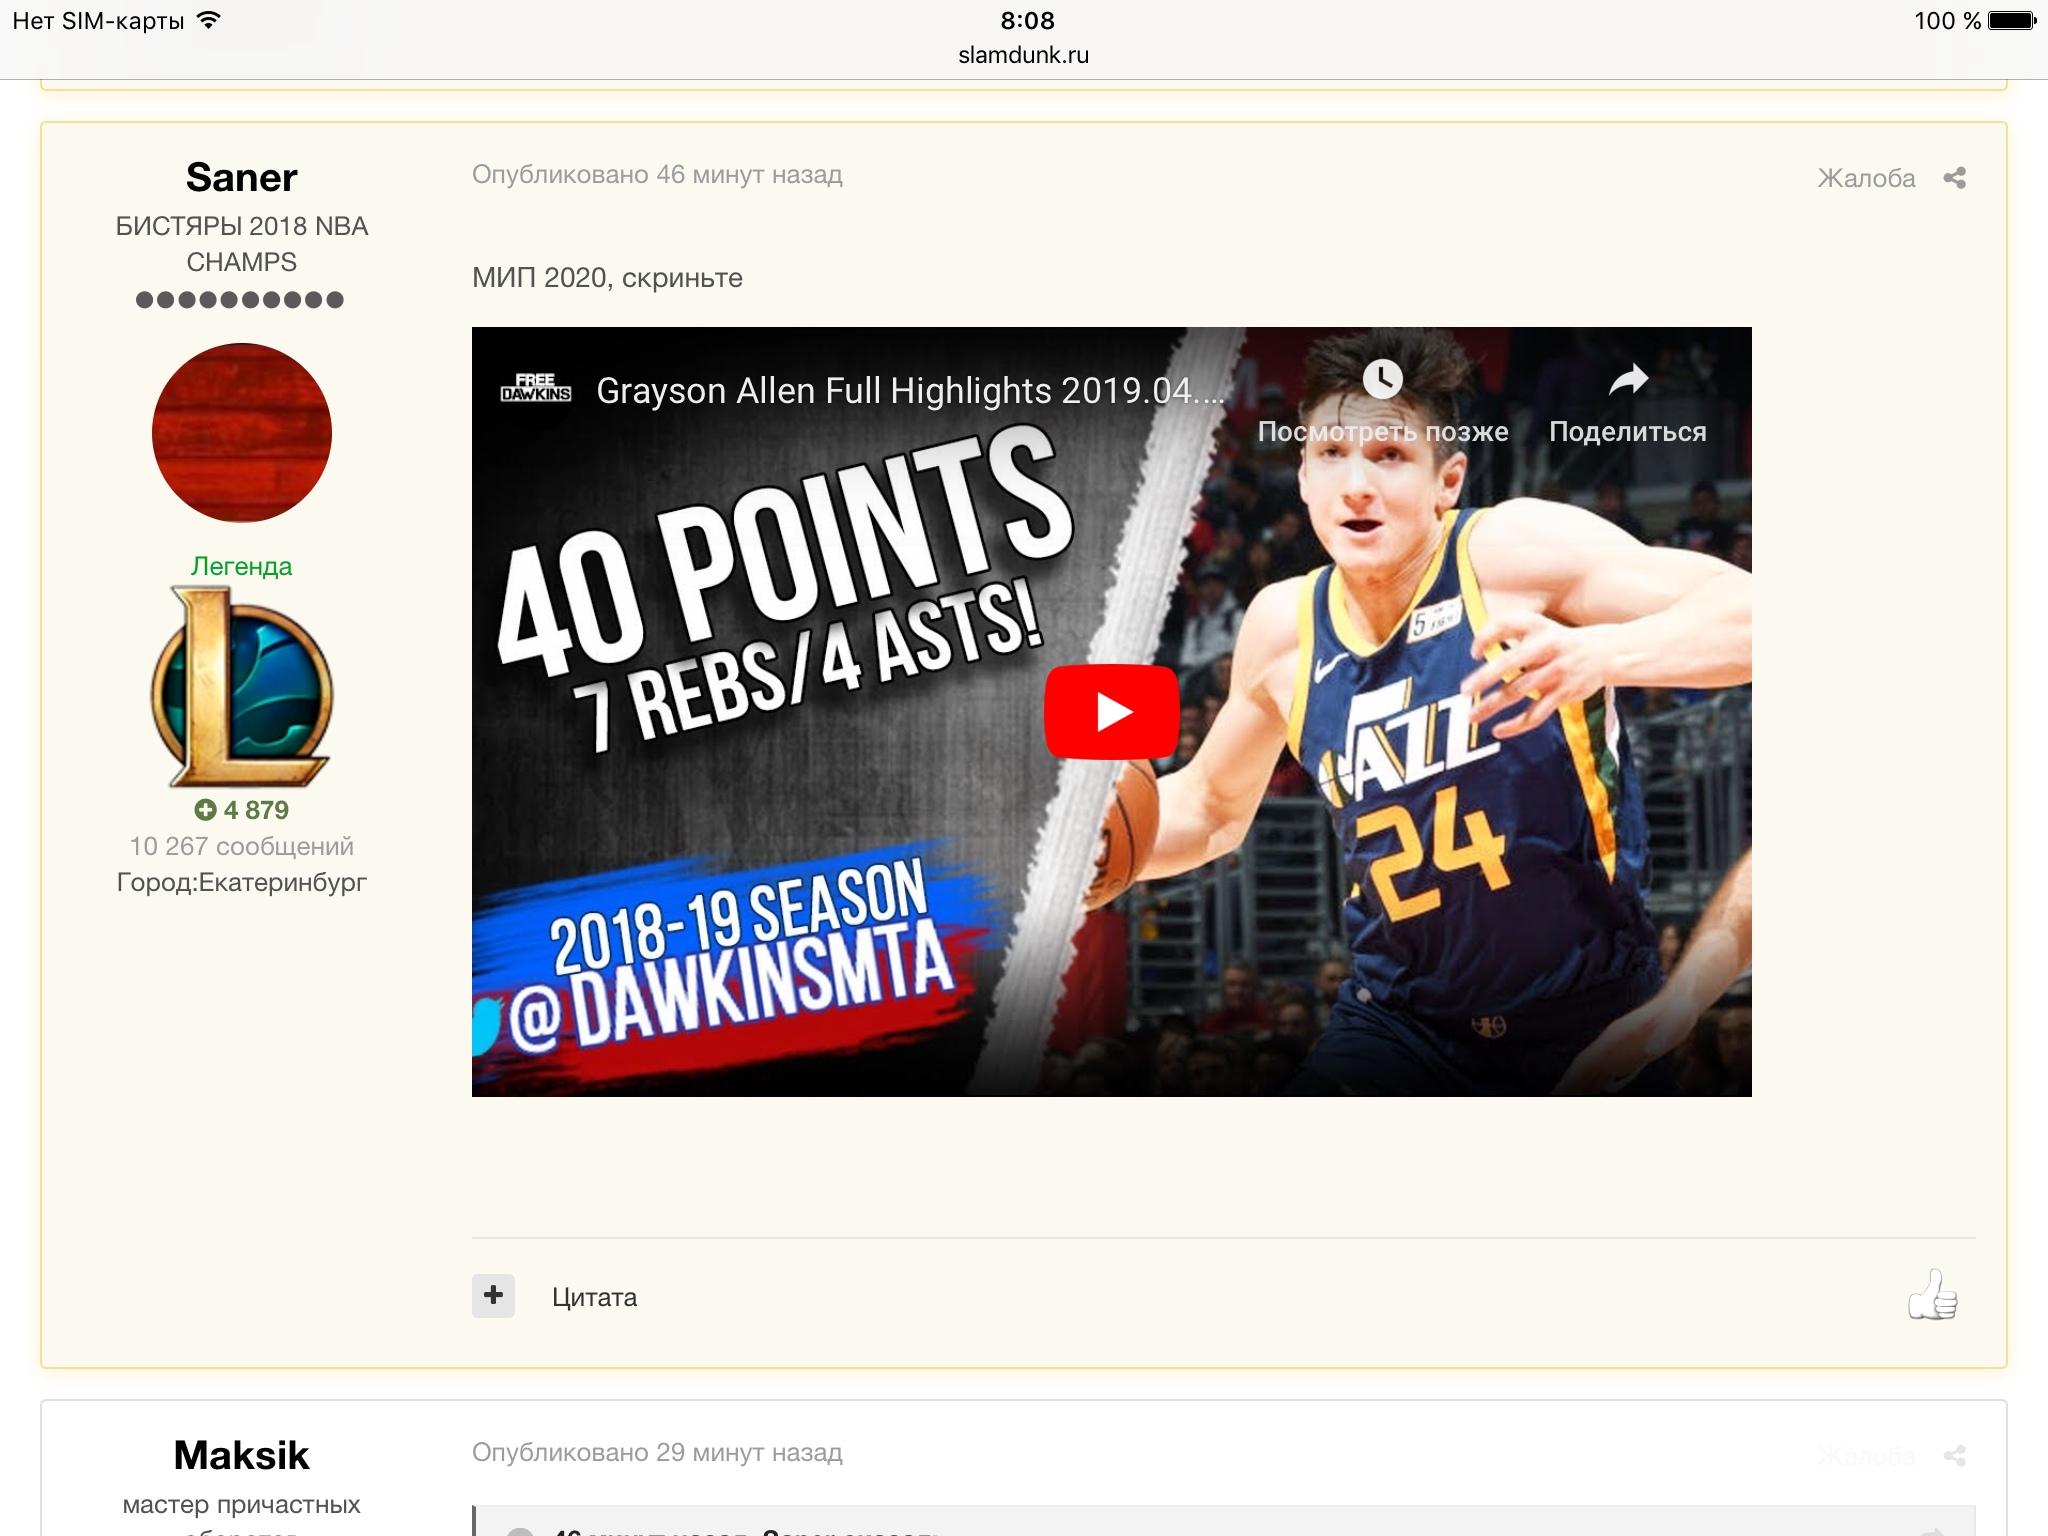Image resolution: width=2048 pixels, height=1536 pixels.
Task: Tap battery indicator in status bar
Action: [x=2012, y=20]
